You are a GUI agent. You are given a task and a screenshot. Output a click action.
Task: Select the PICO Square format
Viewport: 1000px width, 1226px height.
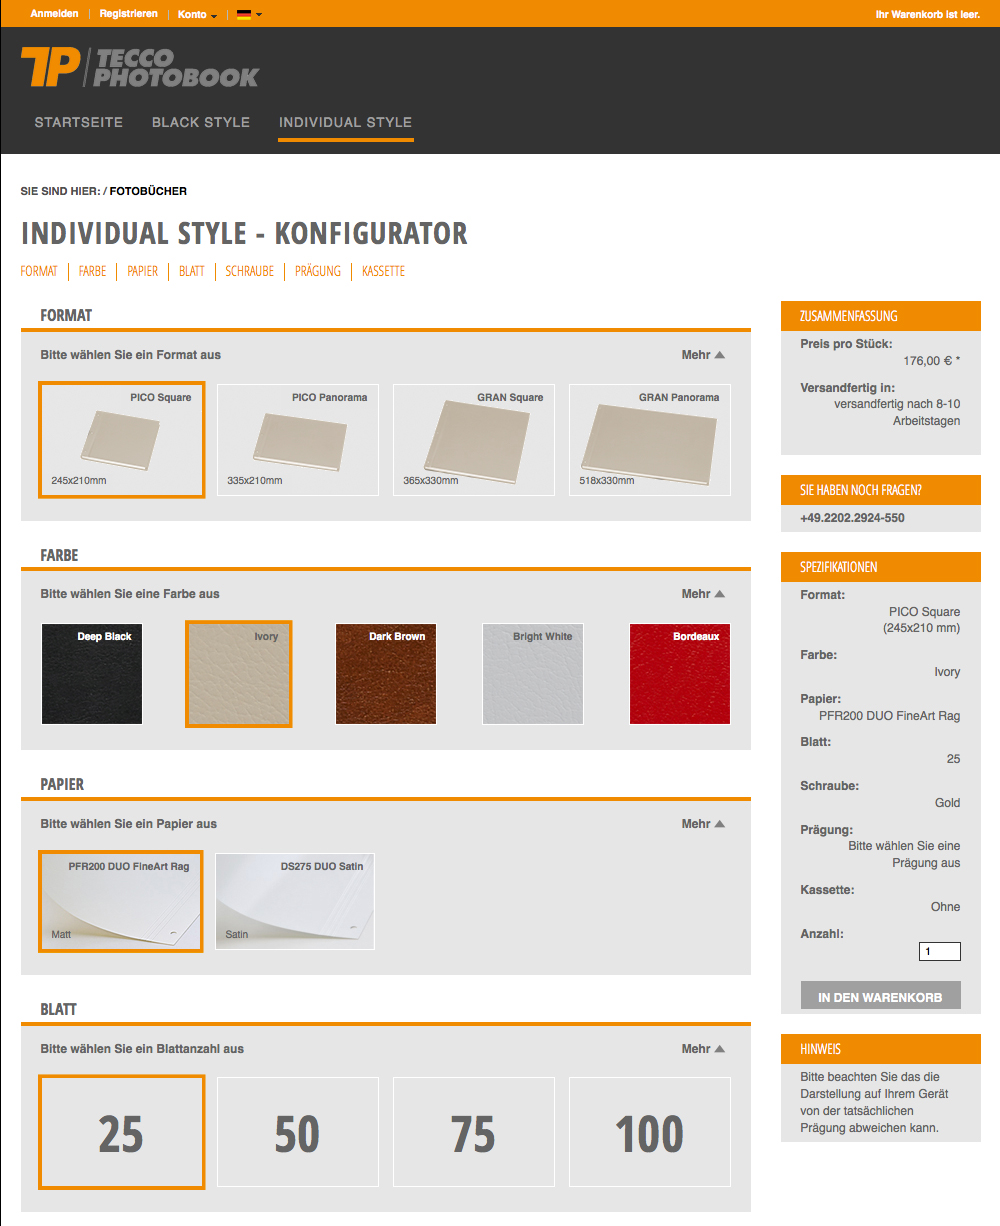click(x=122, y=440)
